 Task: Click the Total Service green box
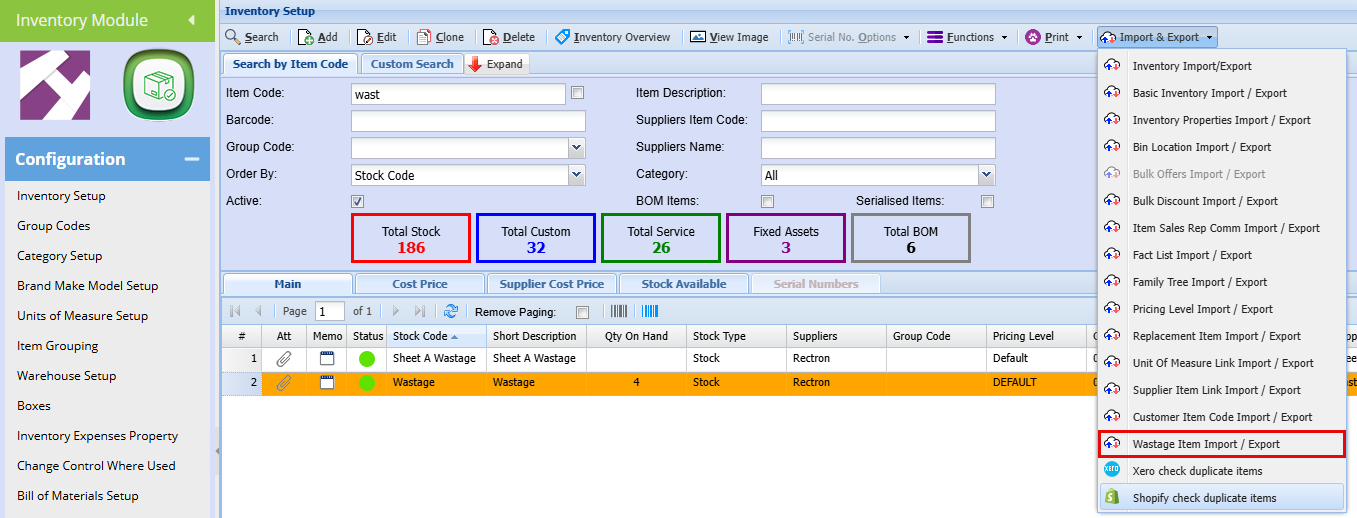661,238
